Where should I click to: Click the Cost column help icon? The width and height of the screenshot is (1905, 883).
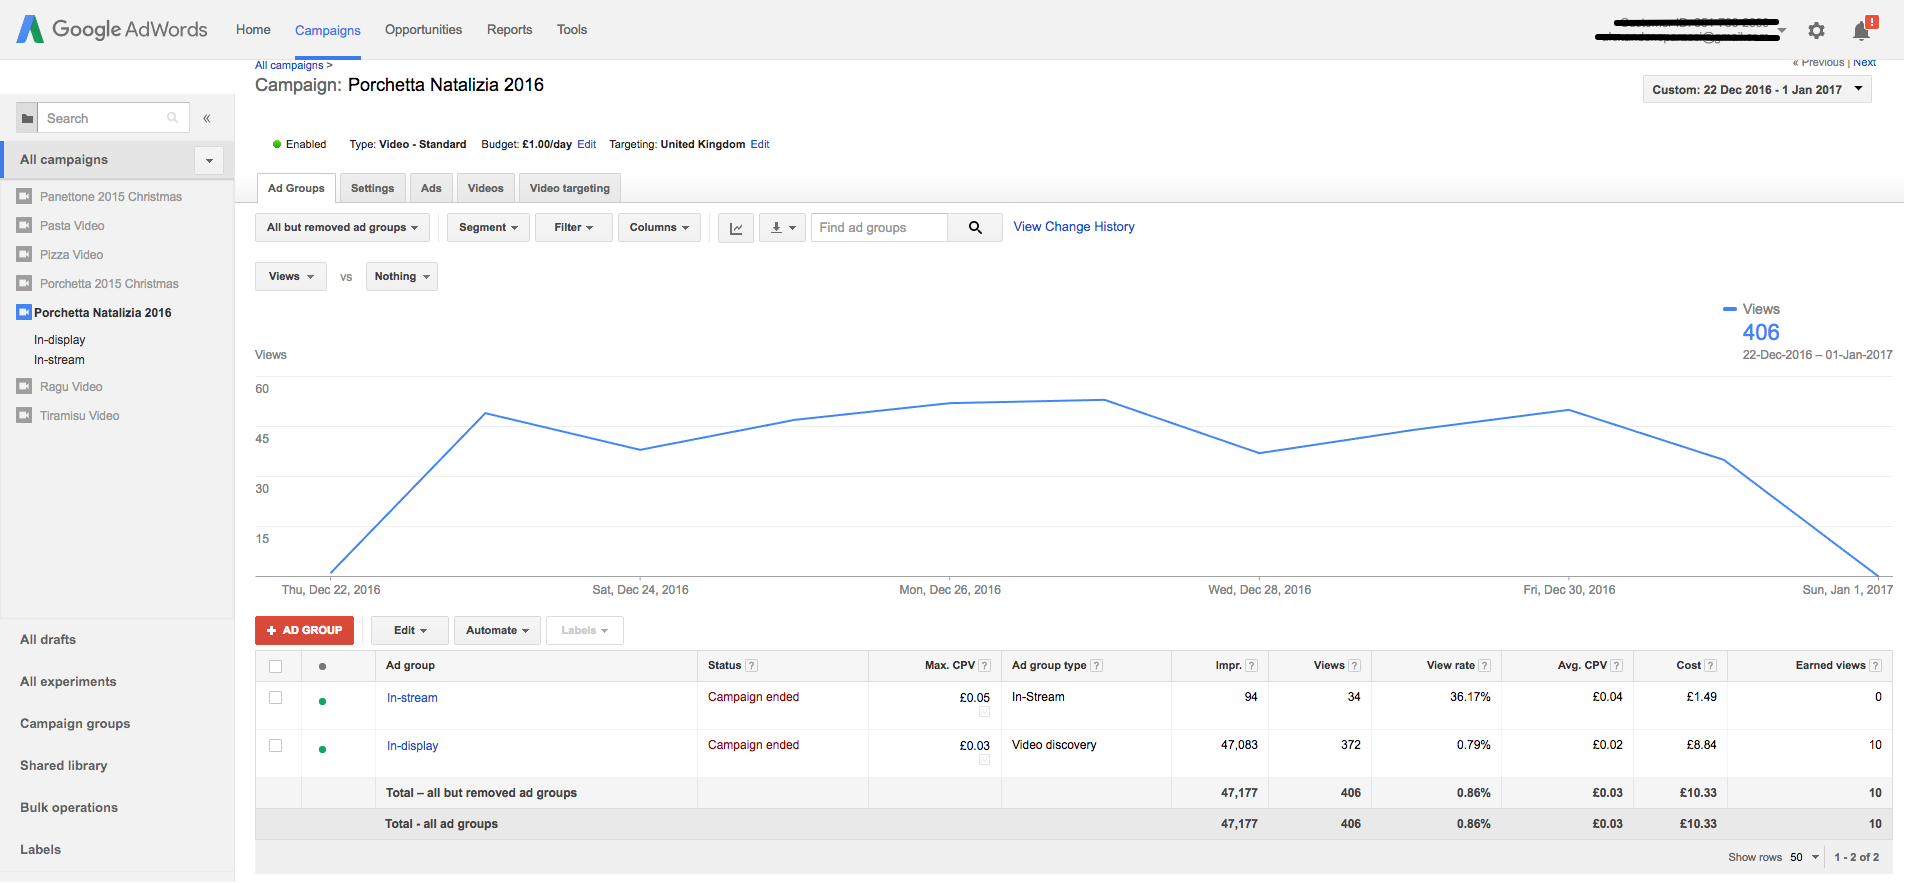point(1711,666)
